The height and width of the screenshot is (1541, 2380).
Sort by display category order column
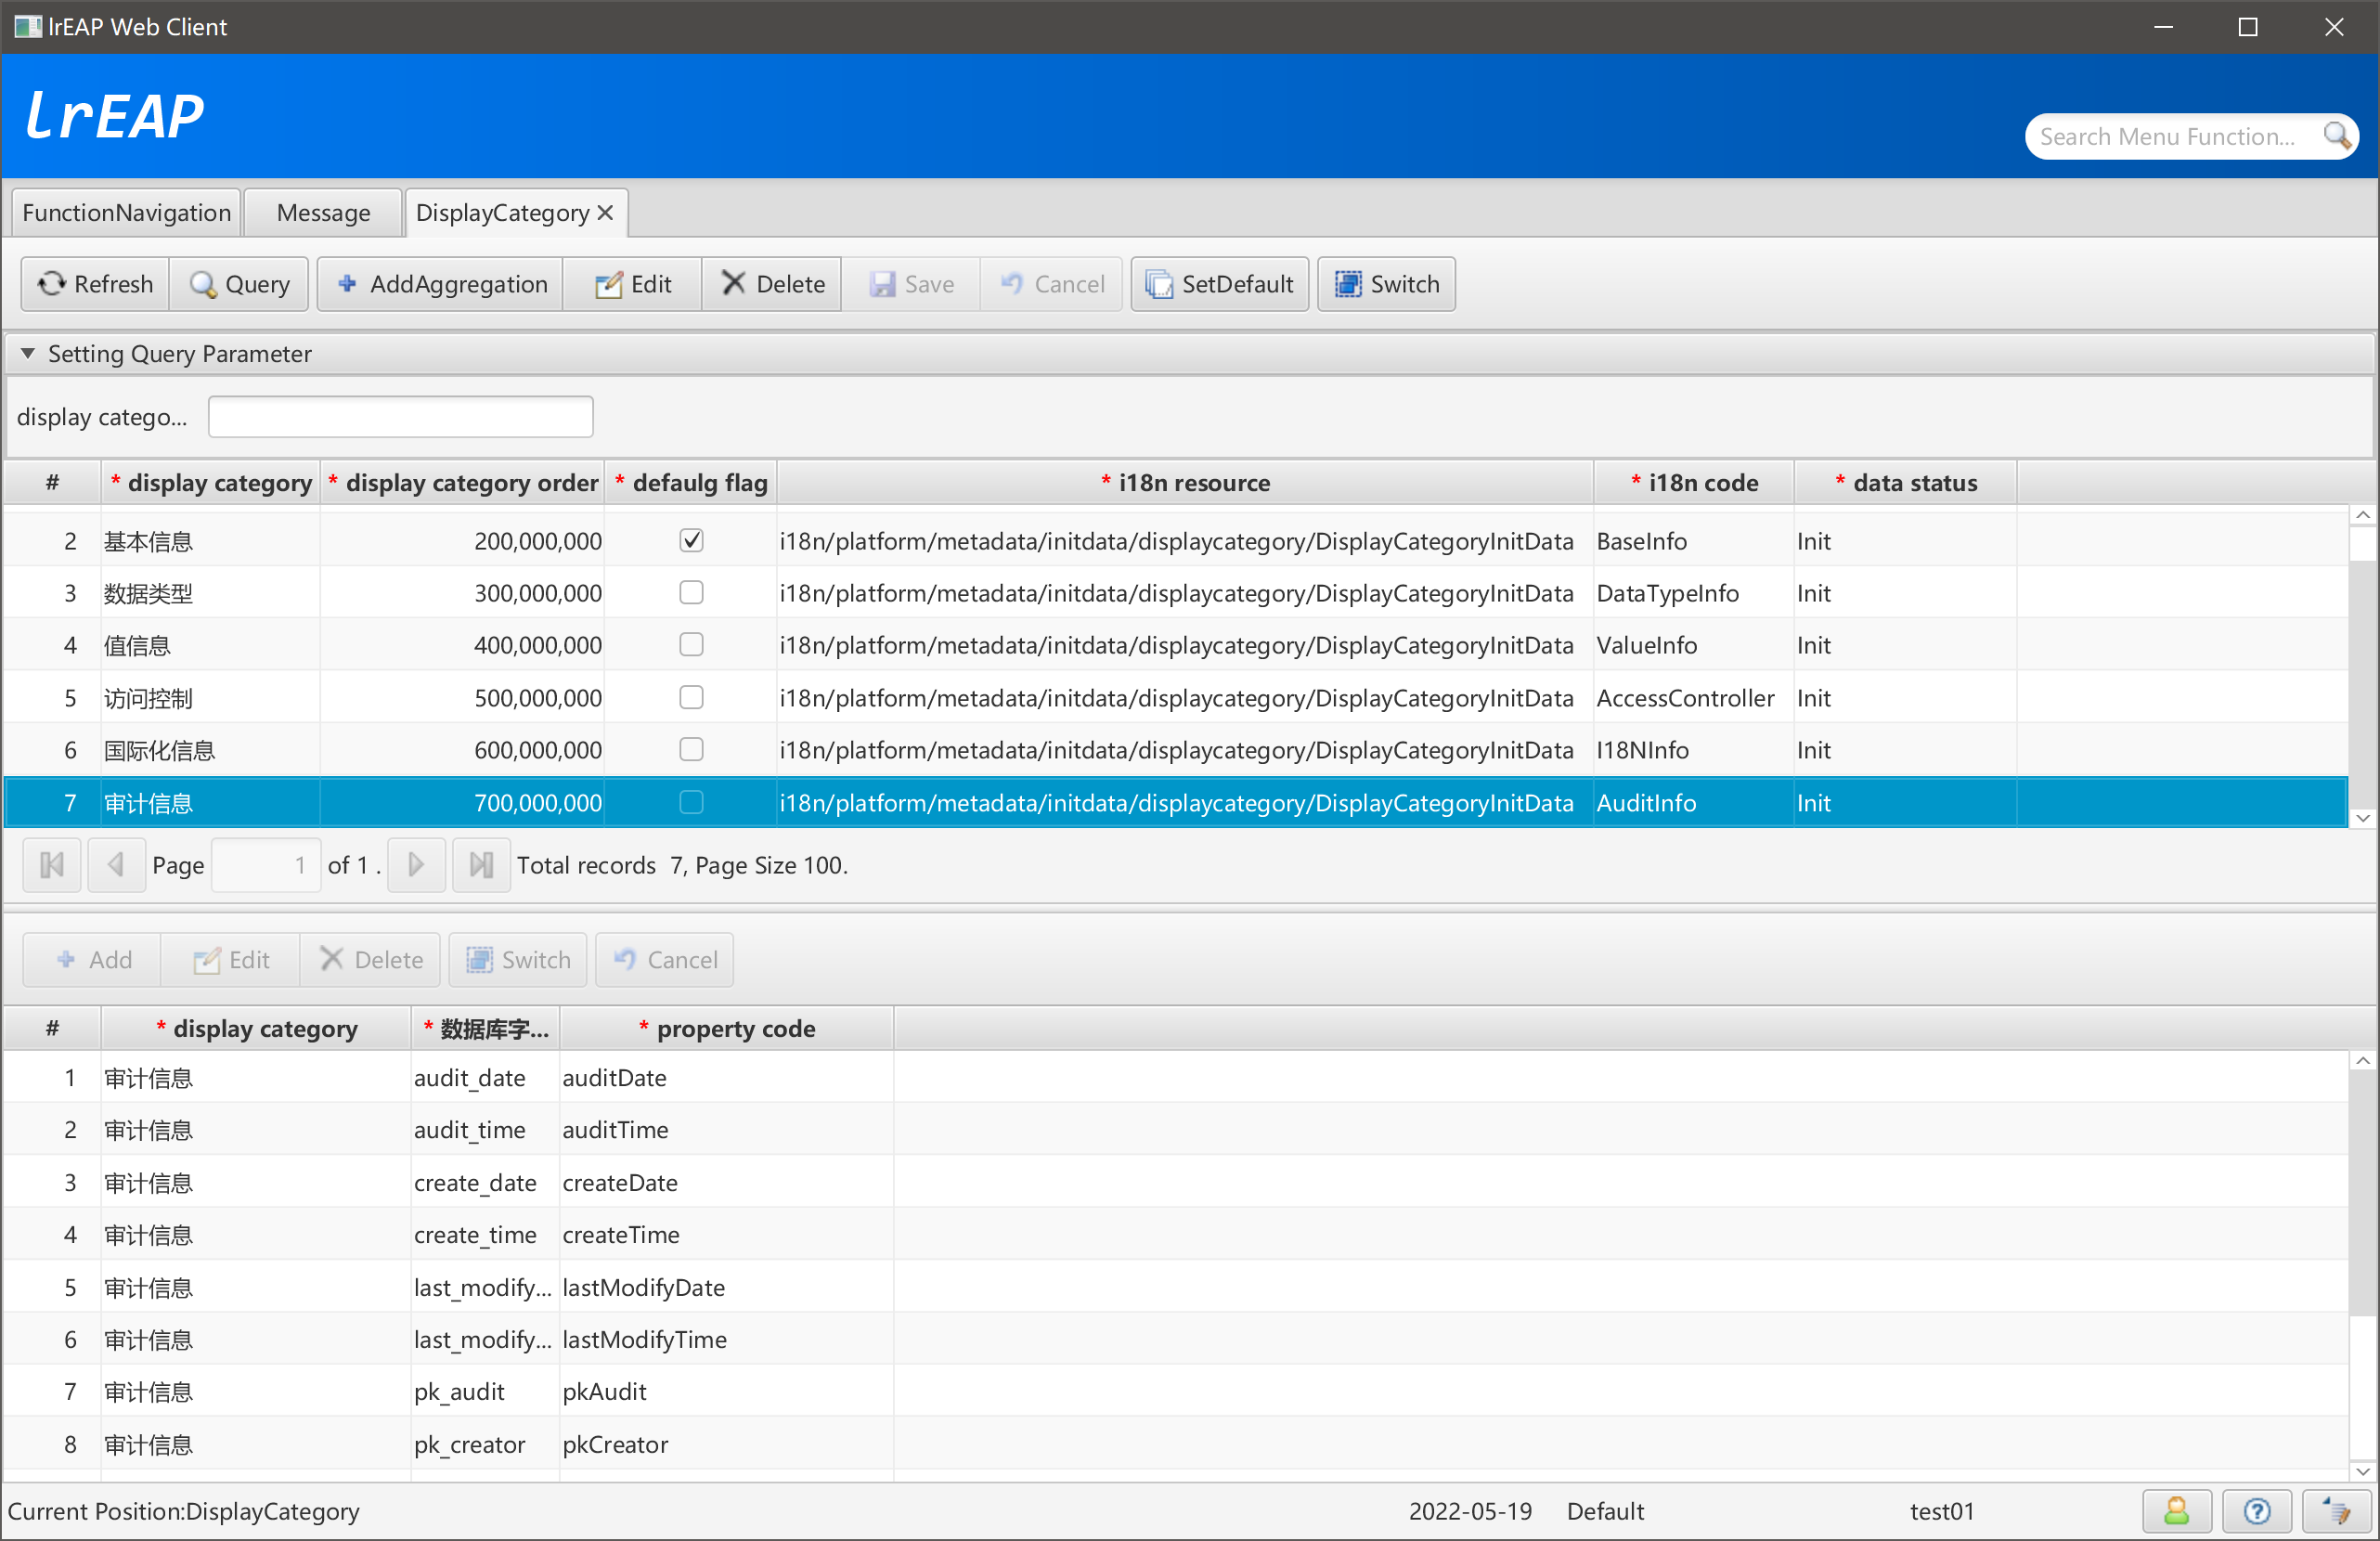462,483
